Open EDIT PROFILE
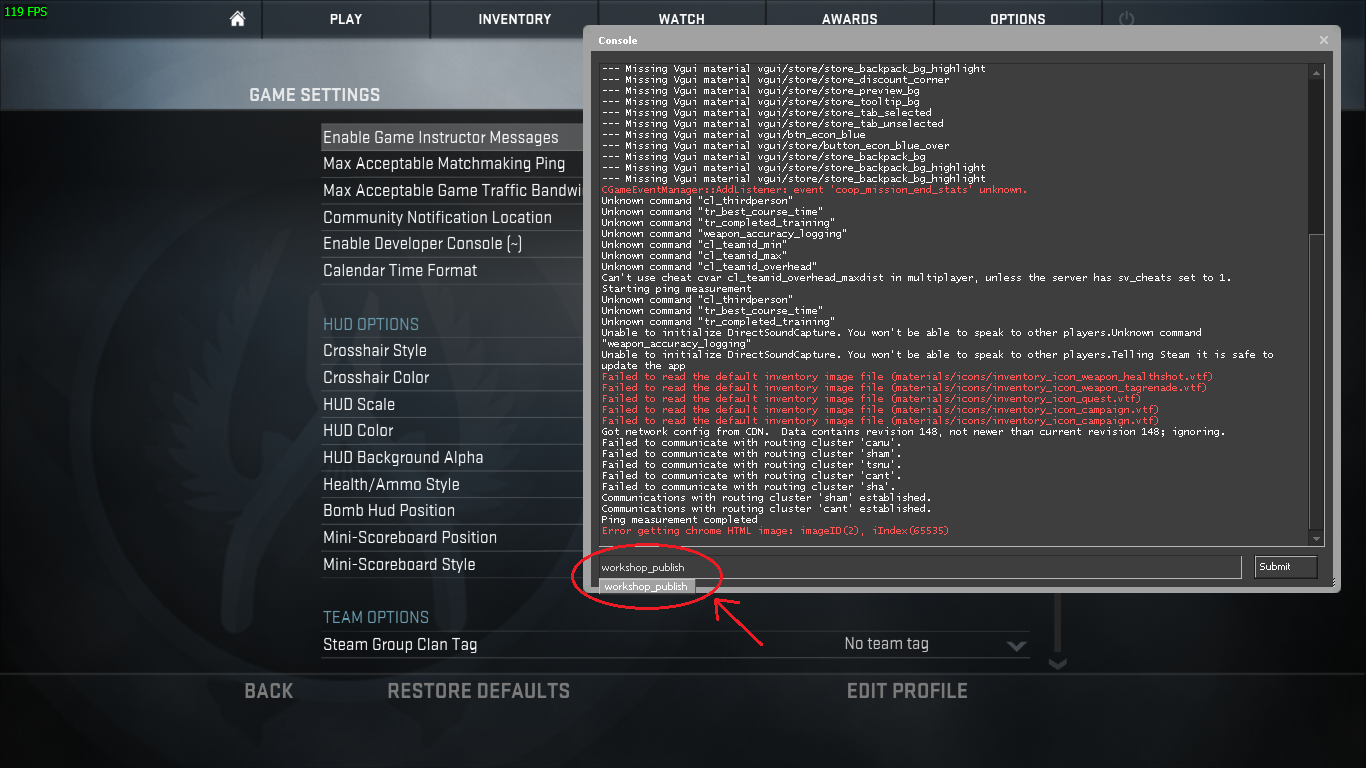 click(x=907, y=691)
